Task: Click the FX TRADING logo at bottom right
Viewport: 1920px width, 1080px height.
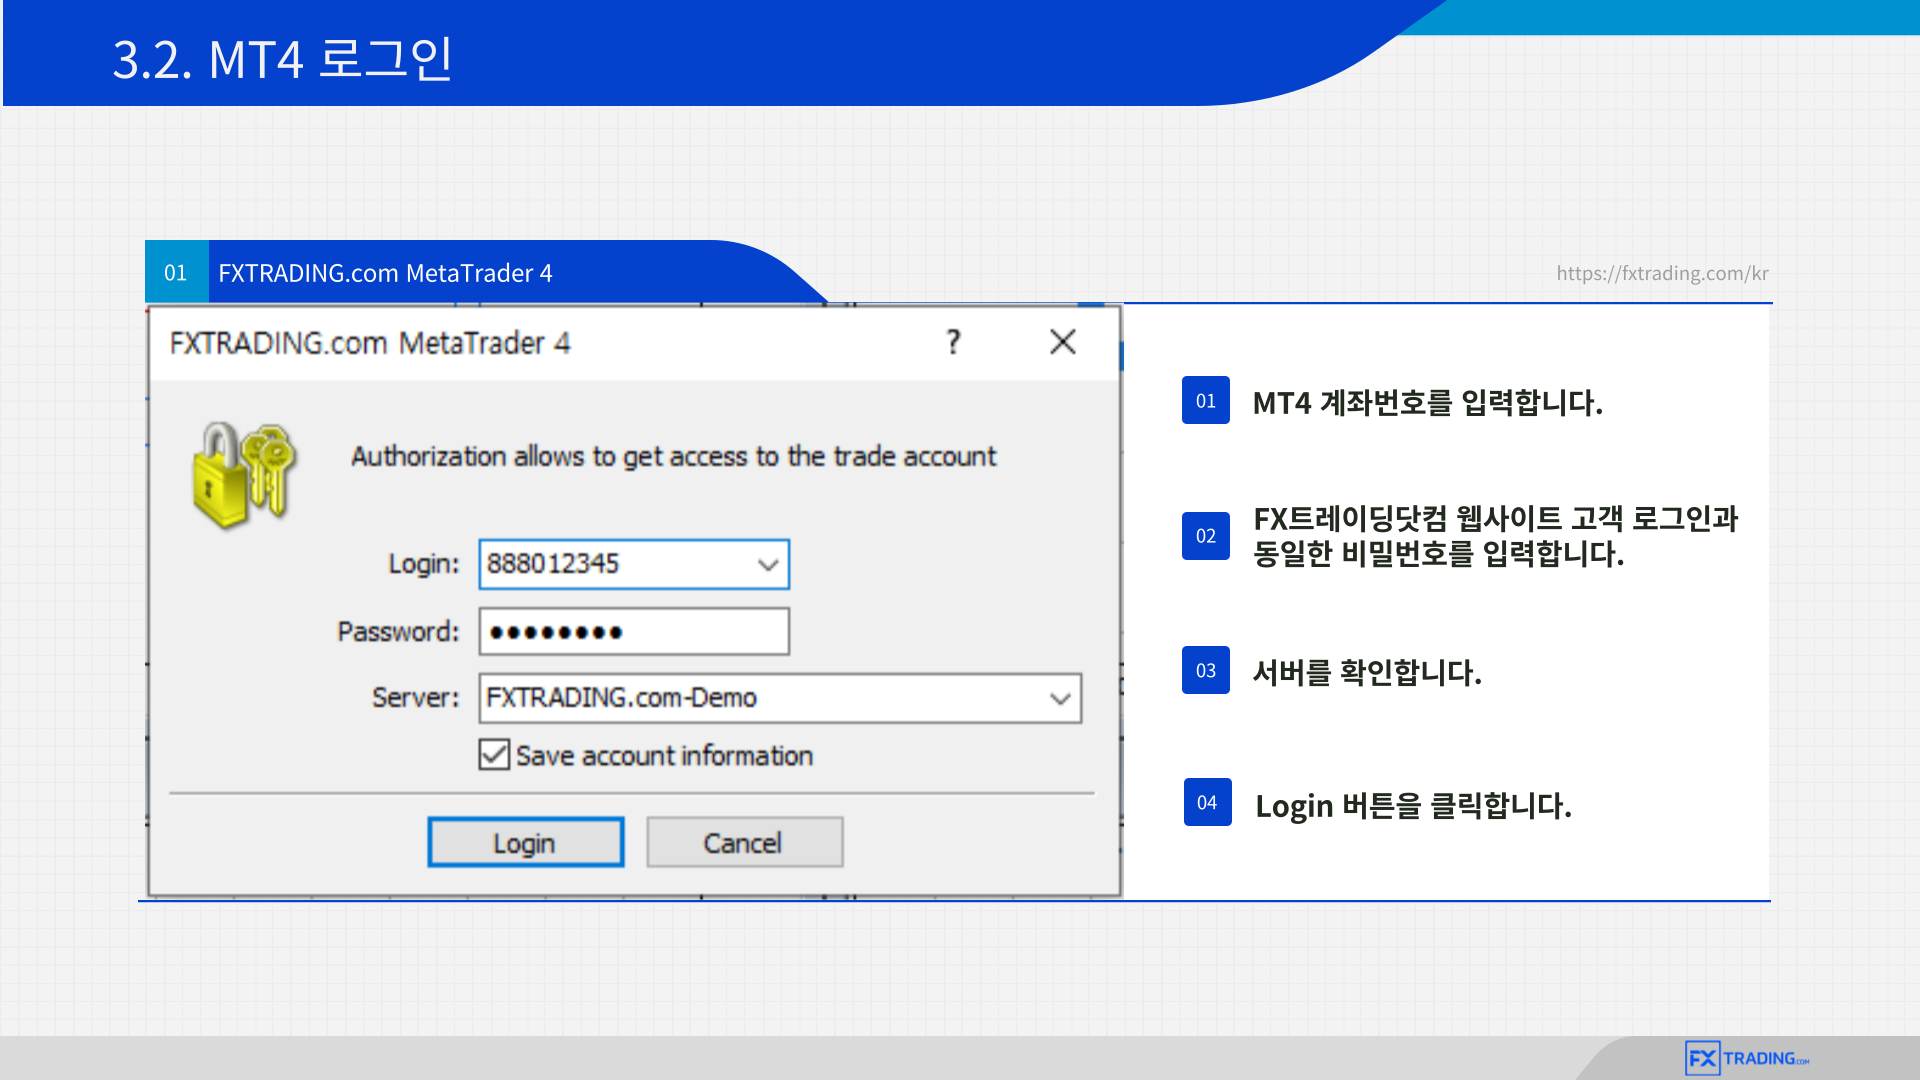Action: 1747,1058
